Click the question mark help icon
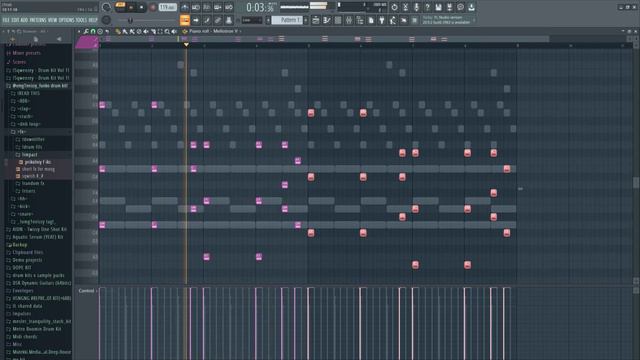 [427, 7]
